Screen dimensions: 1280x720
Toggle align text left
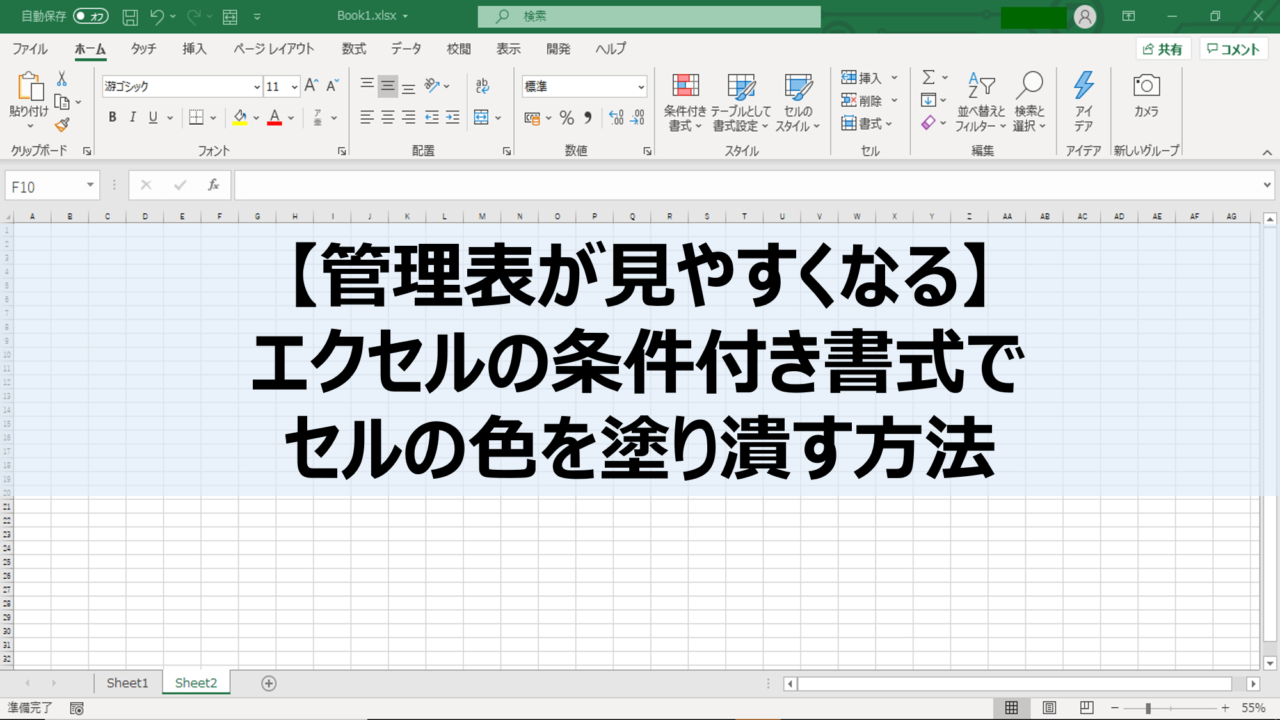pos(367,118)
